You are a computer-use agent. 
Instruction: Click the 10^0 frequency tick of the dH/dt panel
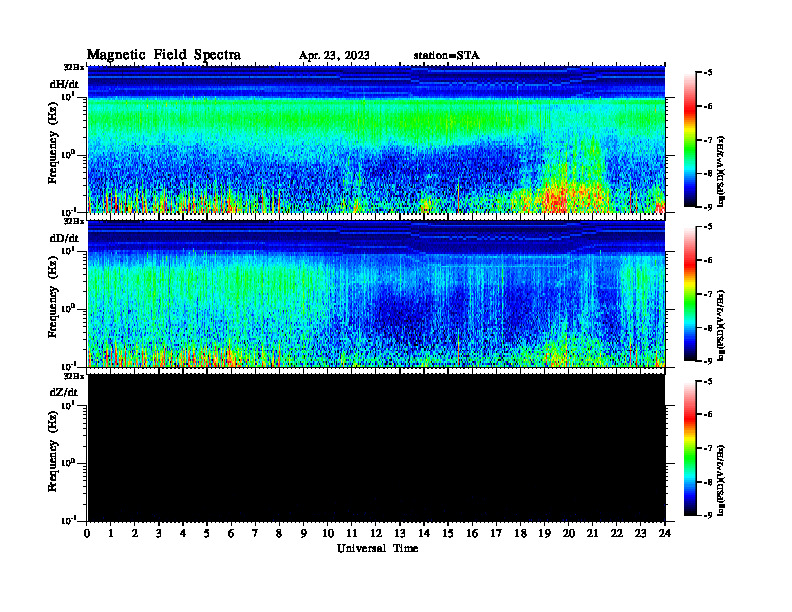tap(68, 155)
